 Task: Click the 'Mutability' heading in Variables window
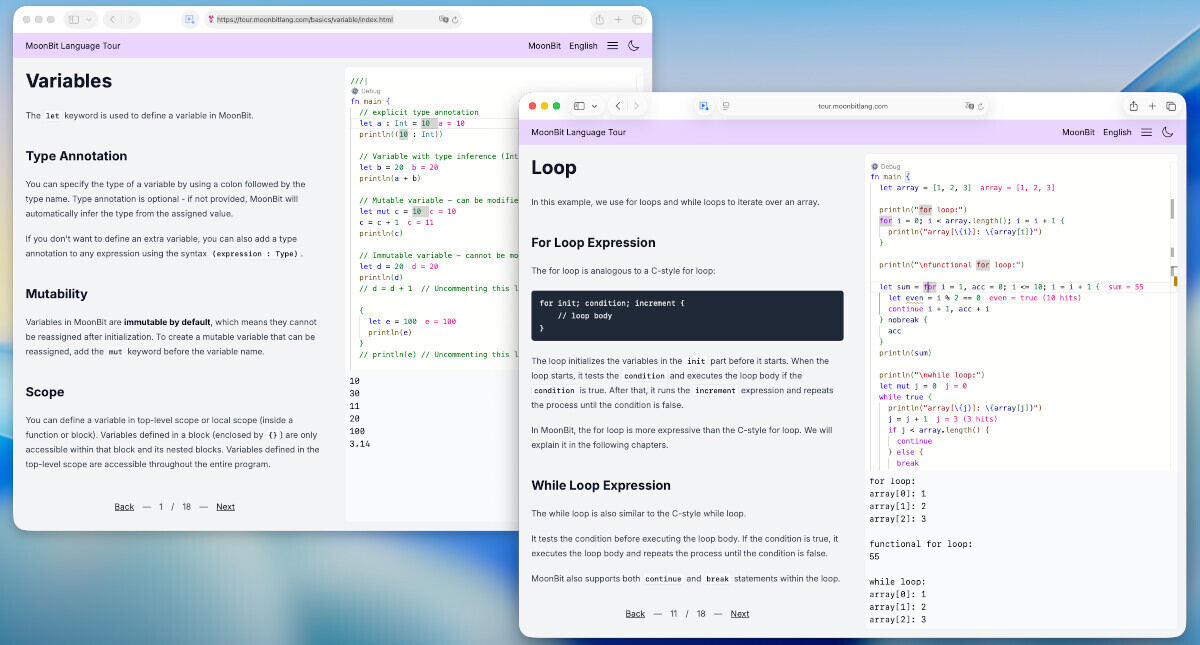pos(57,294)
